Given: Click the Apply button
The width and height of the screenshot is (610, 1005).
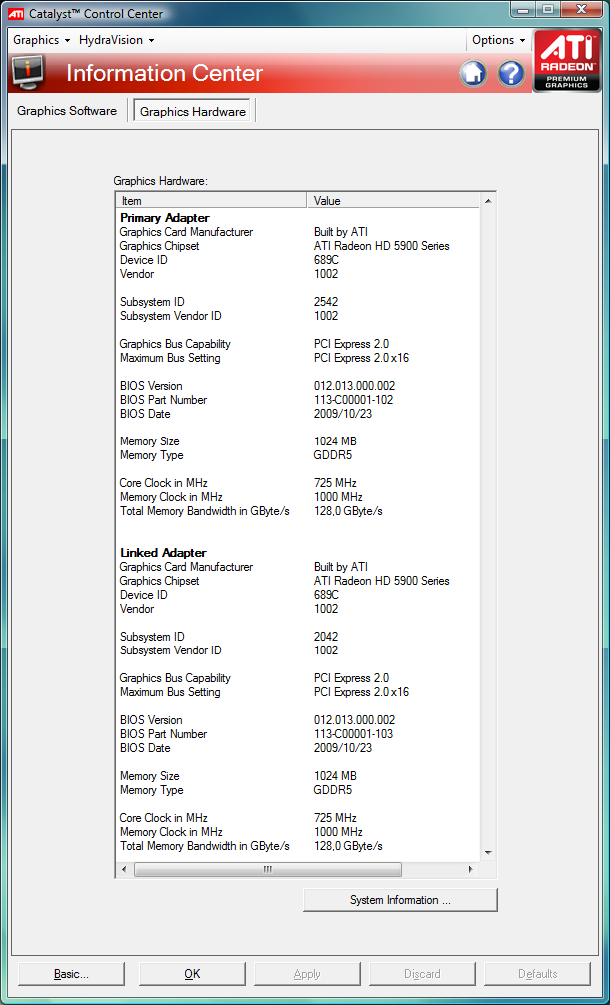Looking at the screenshot, I should (307, 974).
